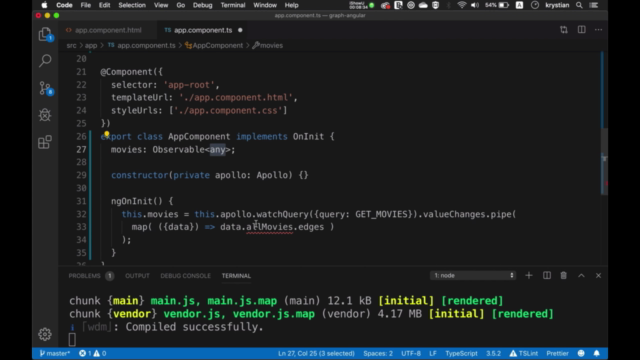Open the Source Control view

coord(45,88)
